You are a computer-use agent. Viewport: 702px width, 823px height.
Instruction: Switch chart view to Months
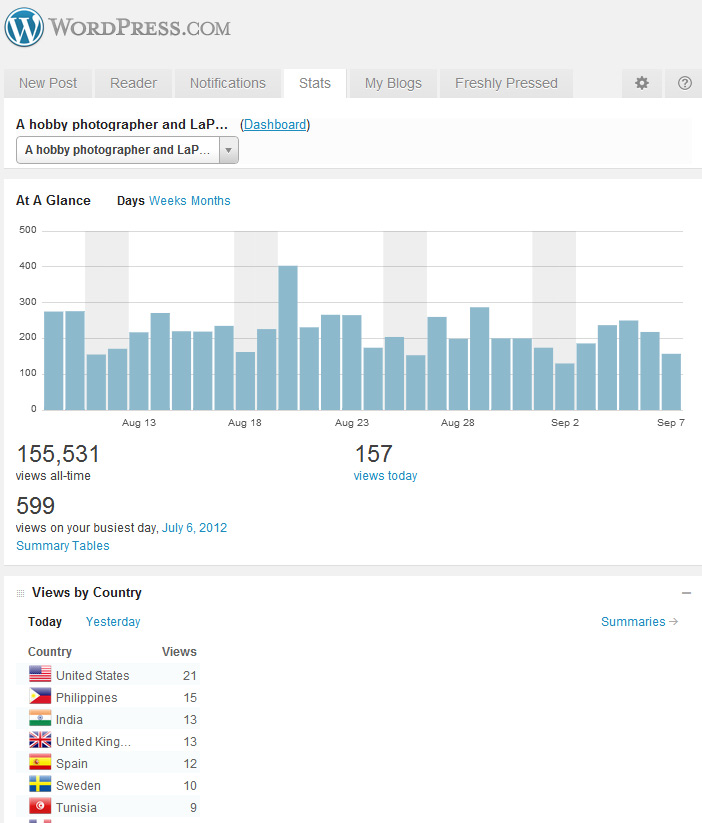(x=211, y=201)
